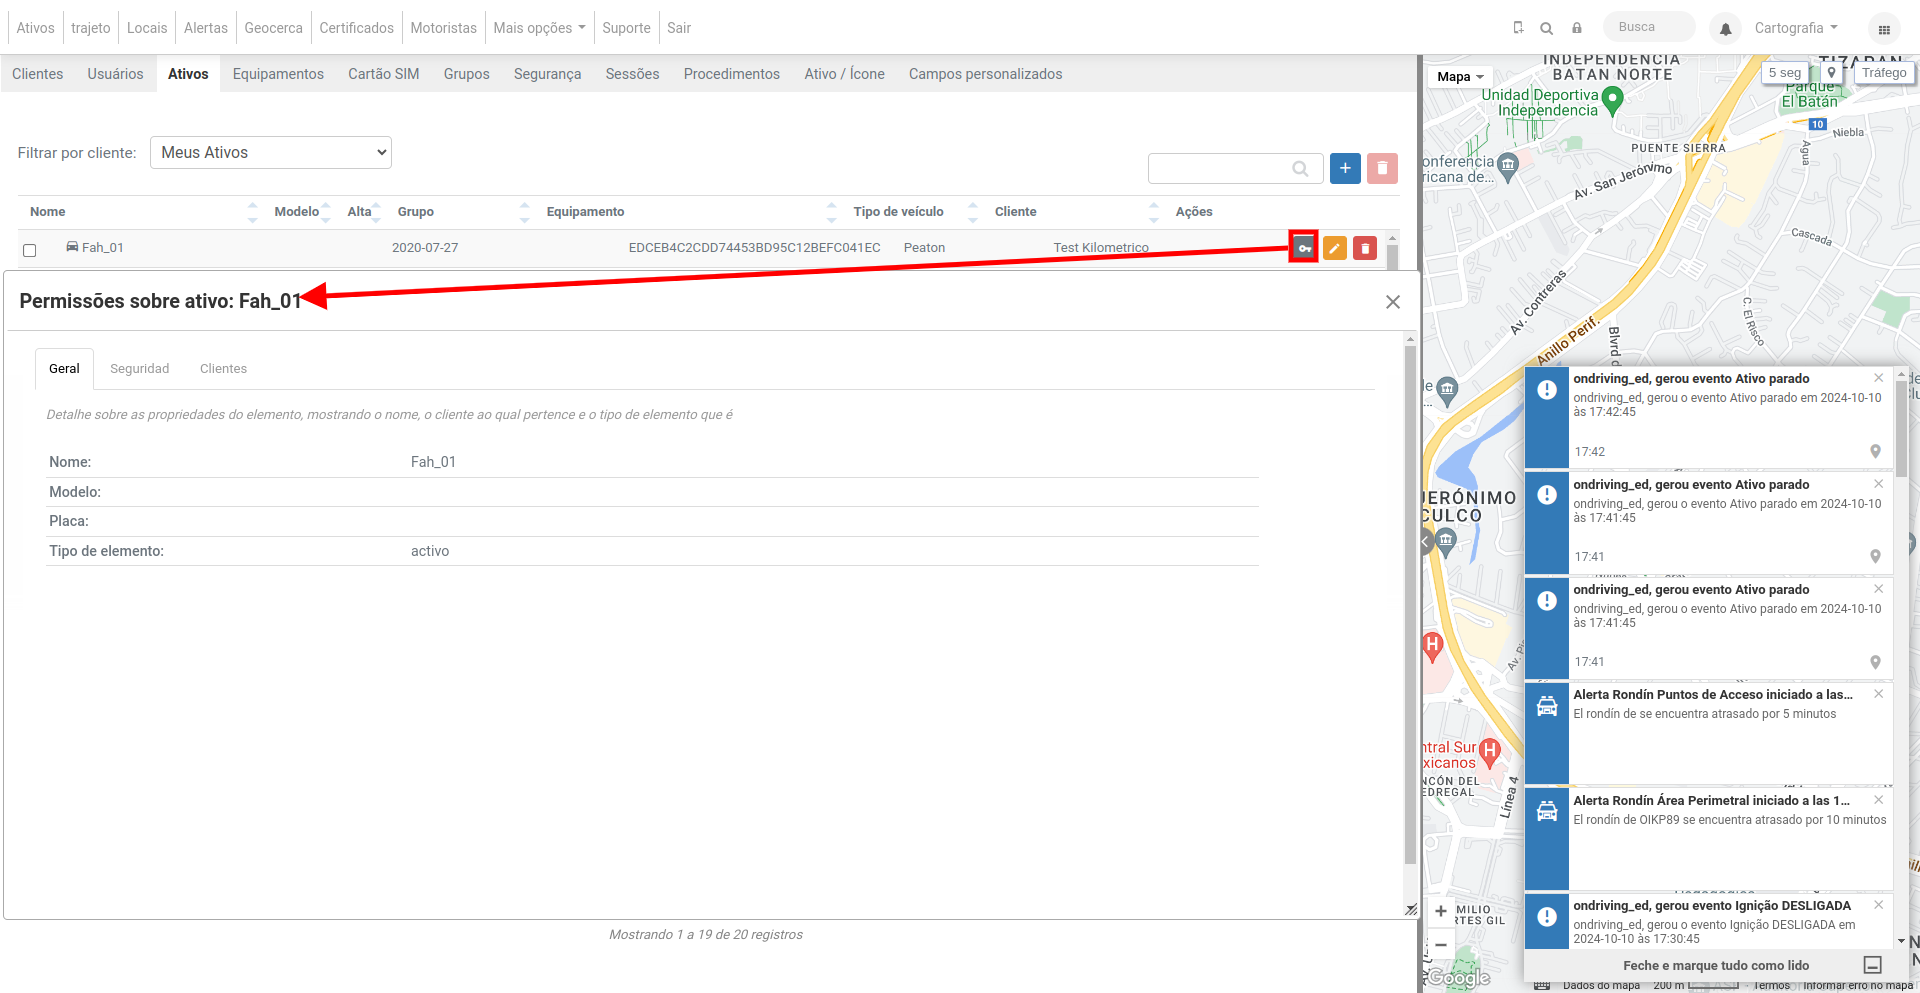
Task: Click the padlock icon in top bar
Action: [x=1577, y=28]
